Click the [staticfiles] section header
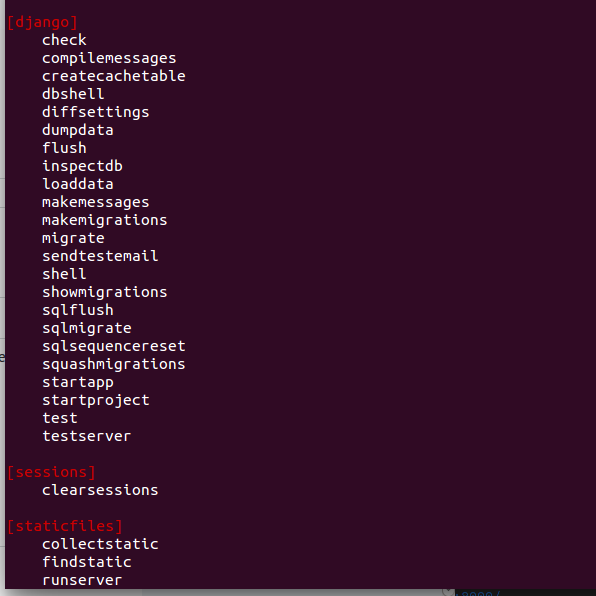Viewport: 596px width, 596px height. [x=65, y=526]
